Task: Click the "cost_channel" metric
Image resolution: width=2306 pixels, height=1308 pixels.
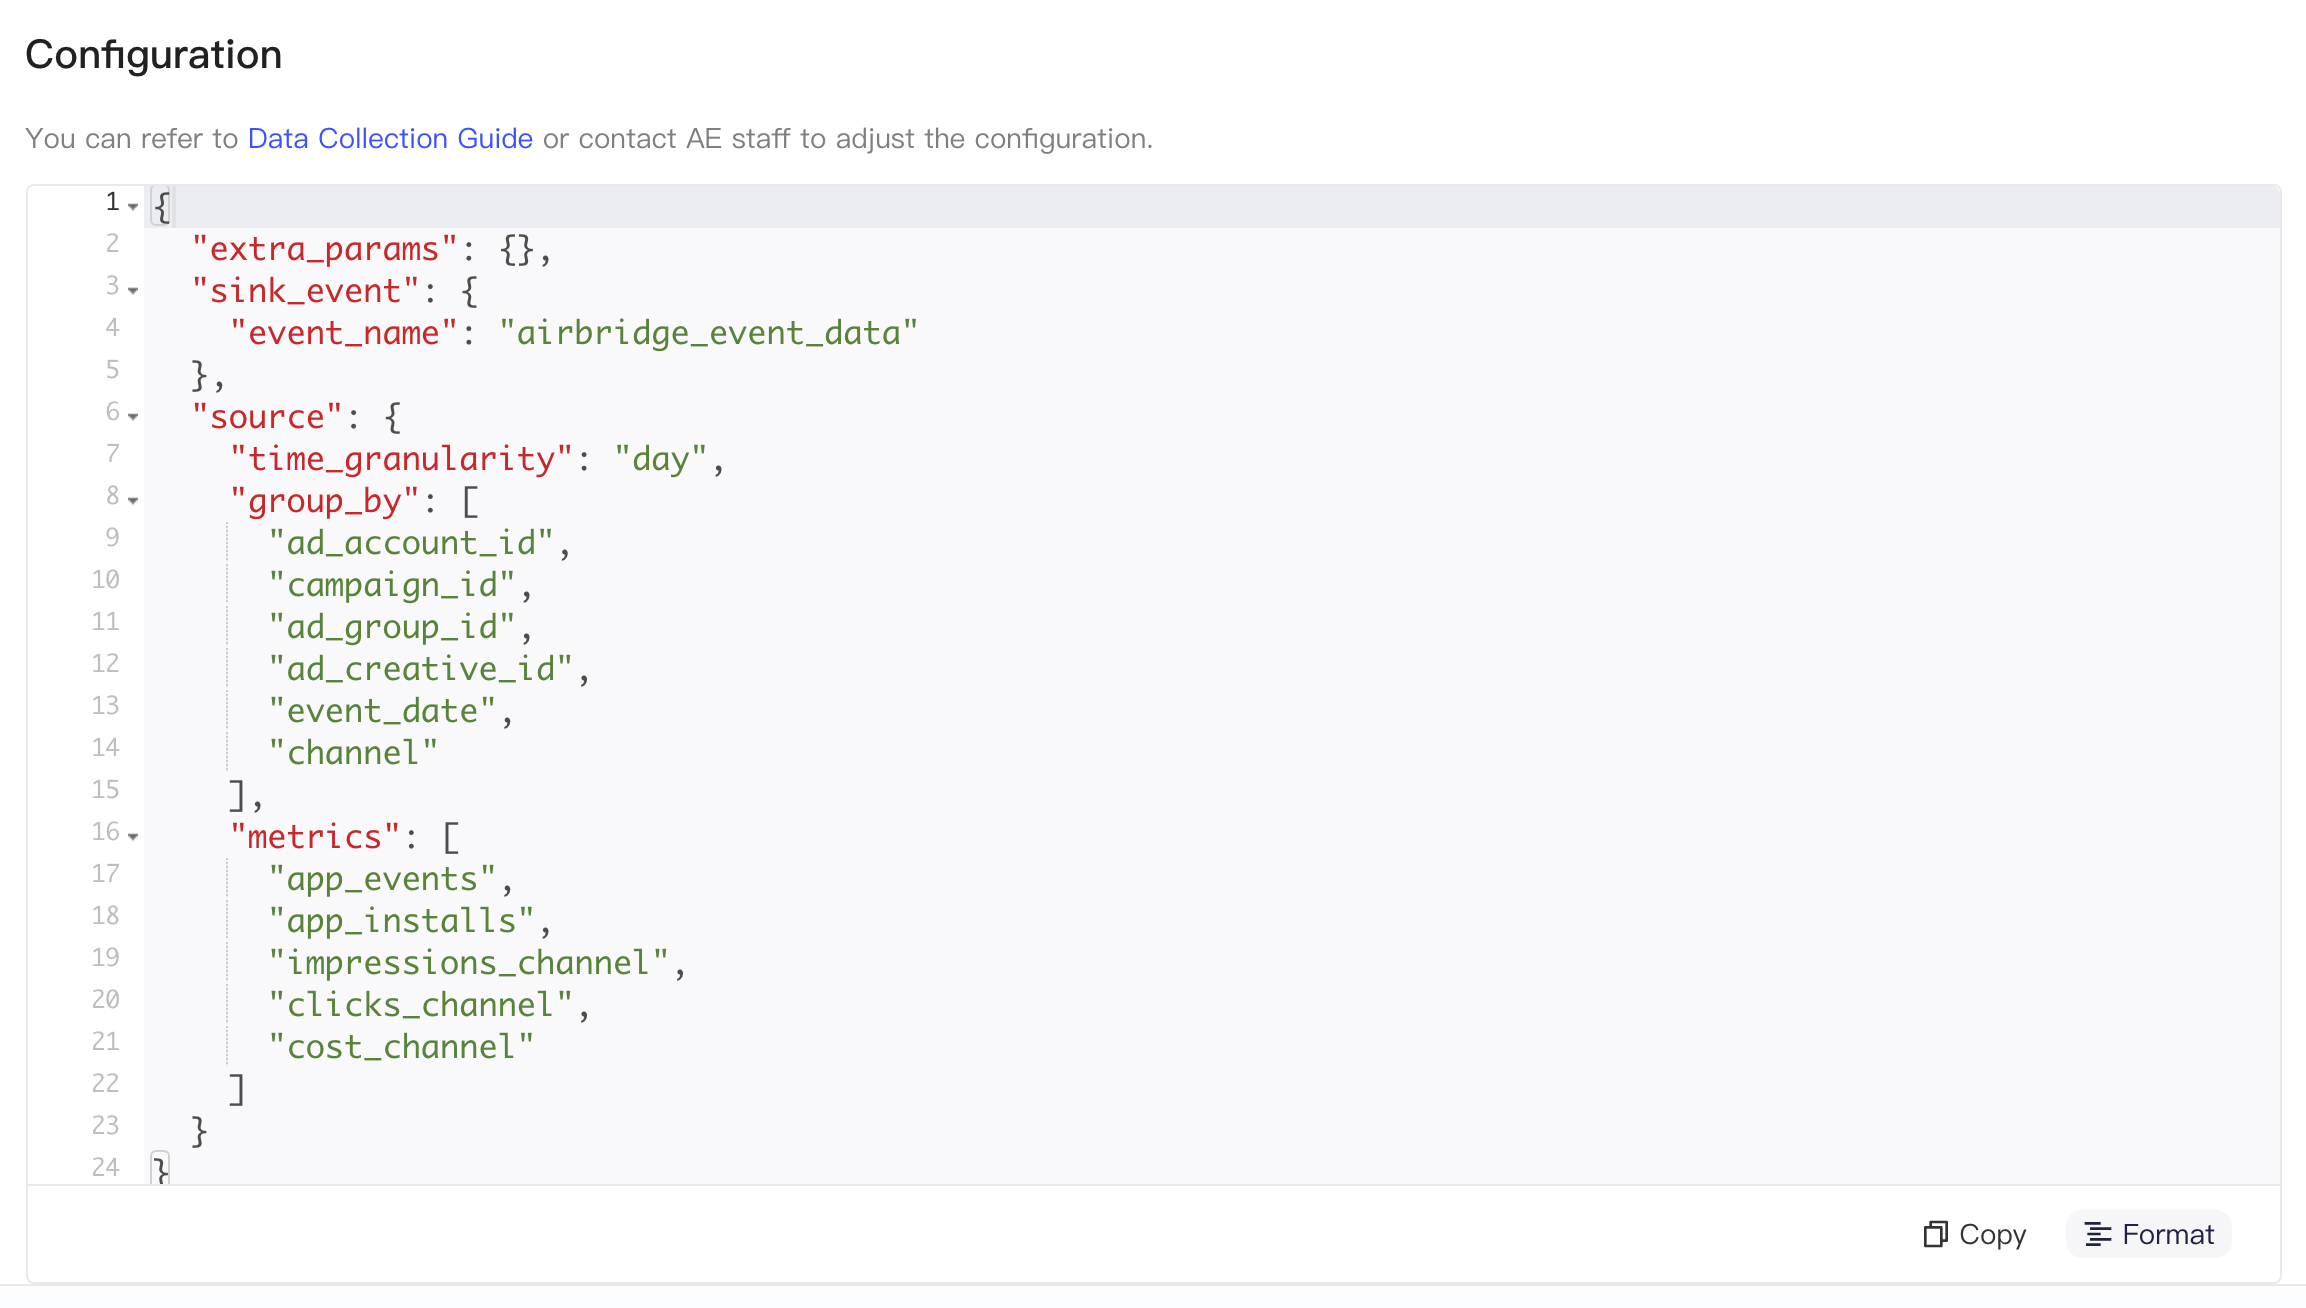Action: click(x=400, y=1047)
